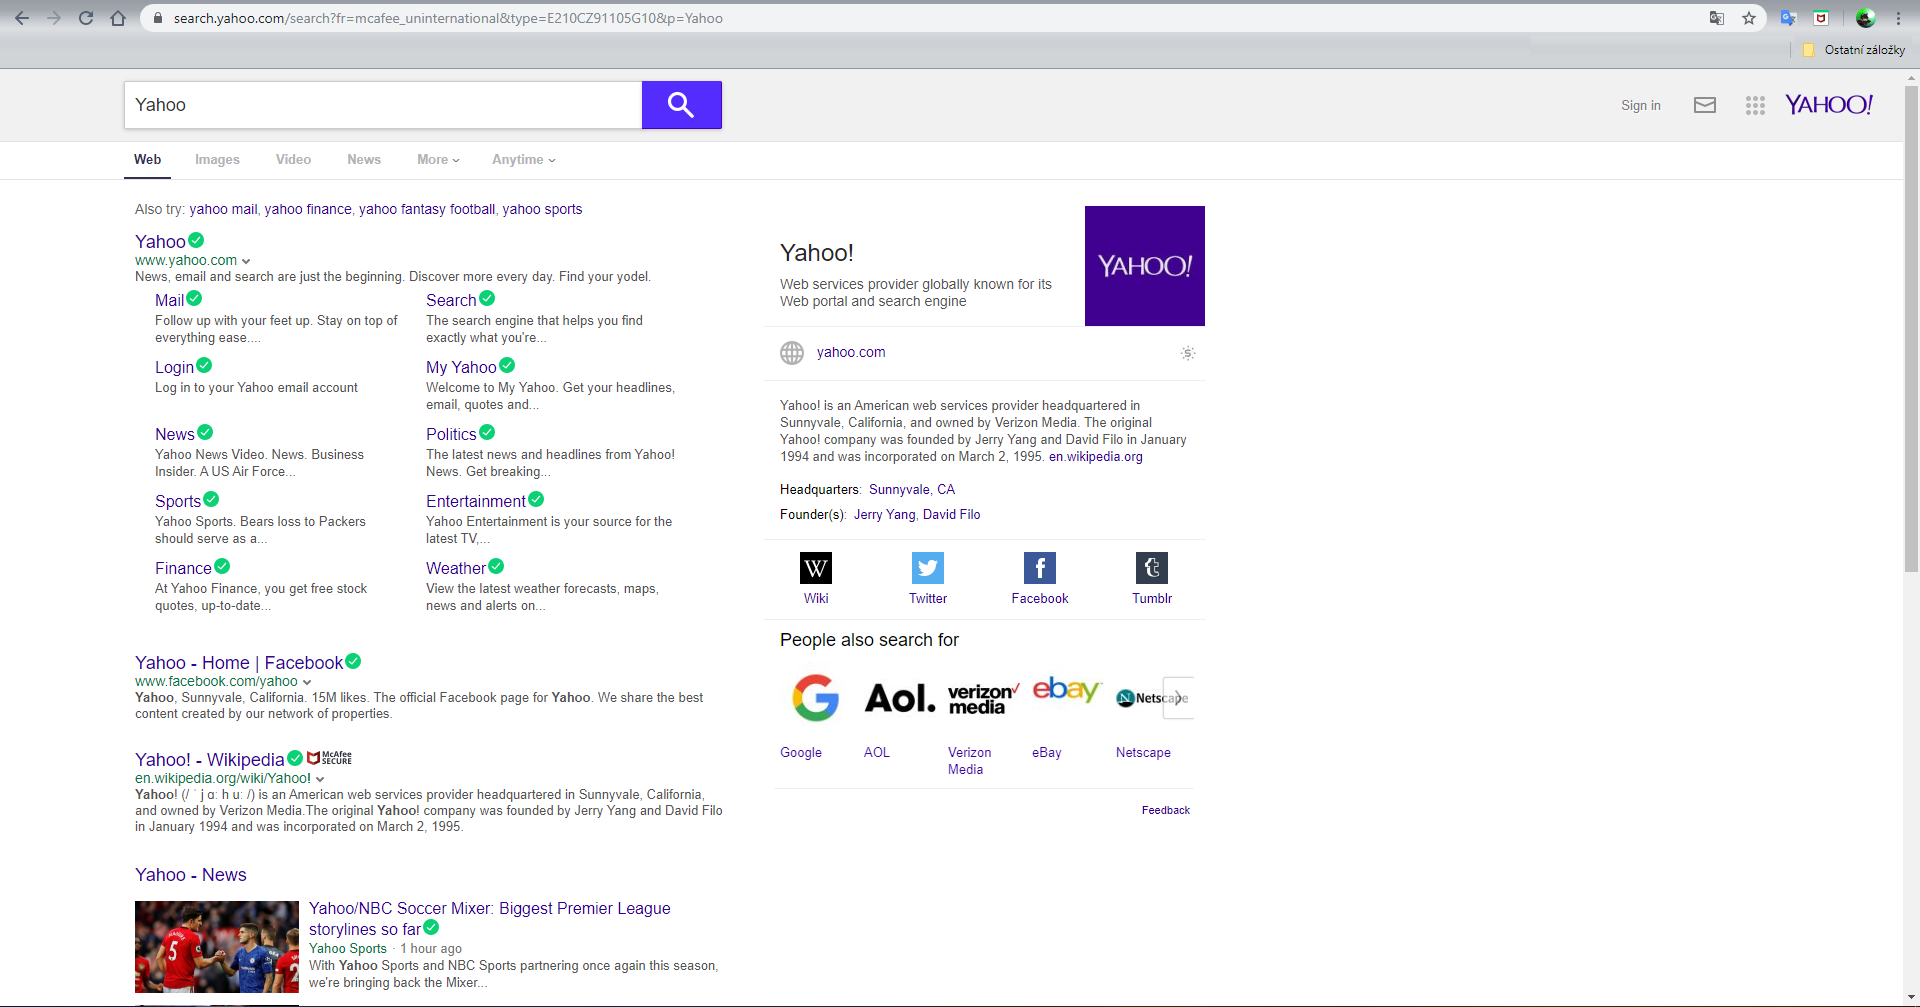Switch to the Images search tab
Viewport: 1920px width, 1007px height.
(x=217, y=160)
